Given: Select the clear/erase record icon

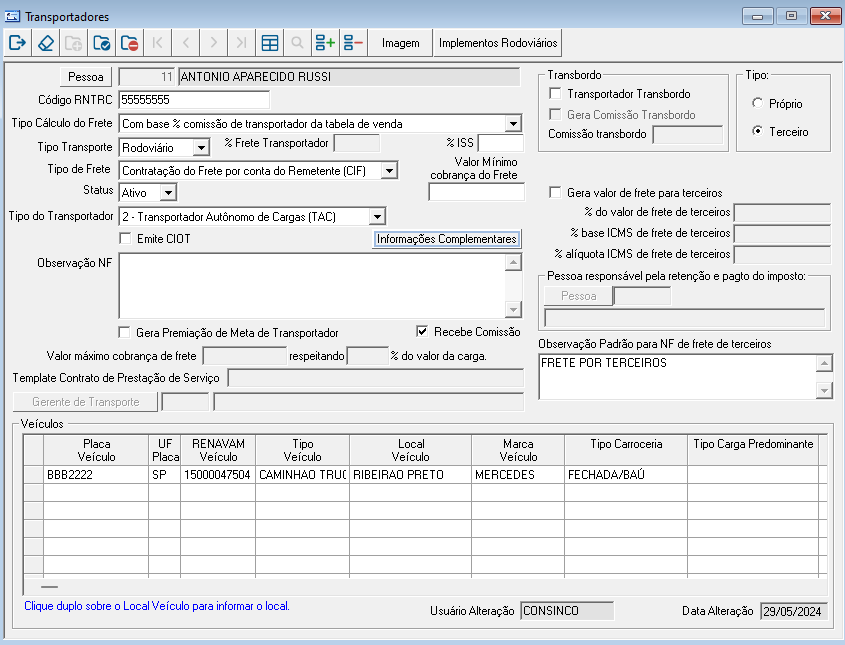Looking at the screenshot, I should pyautogui.click(x=45, y=42).
